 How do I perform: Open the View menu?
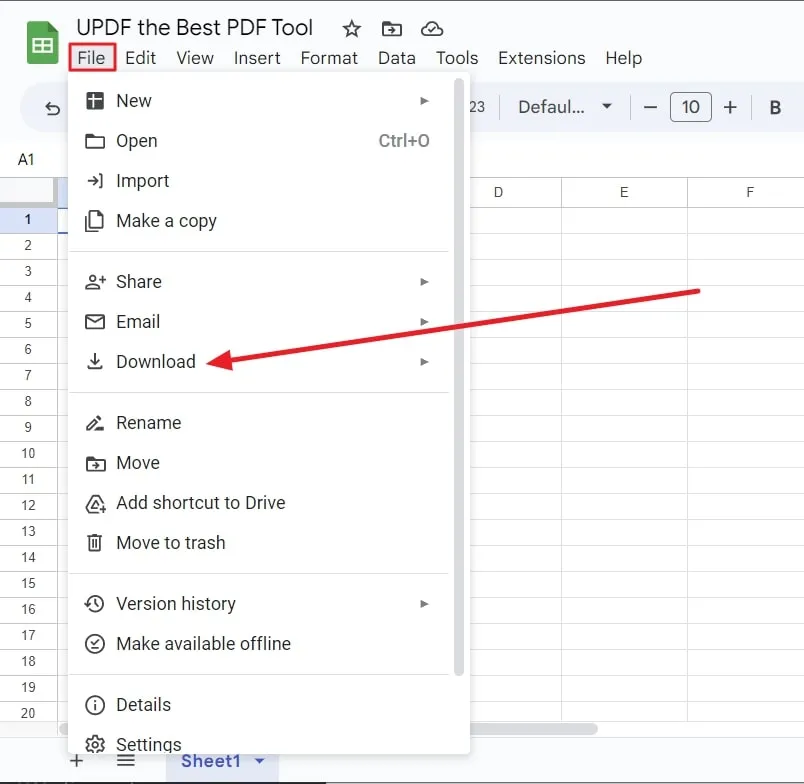[195, 58]
